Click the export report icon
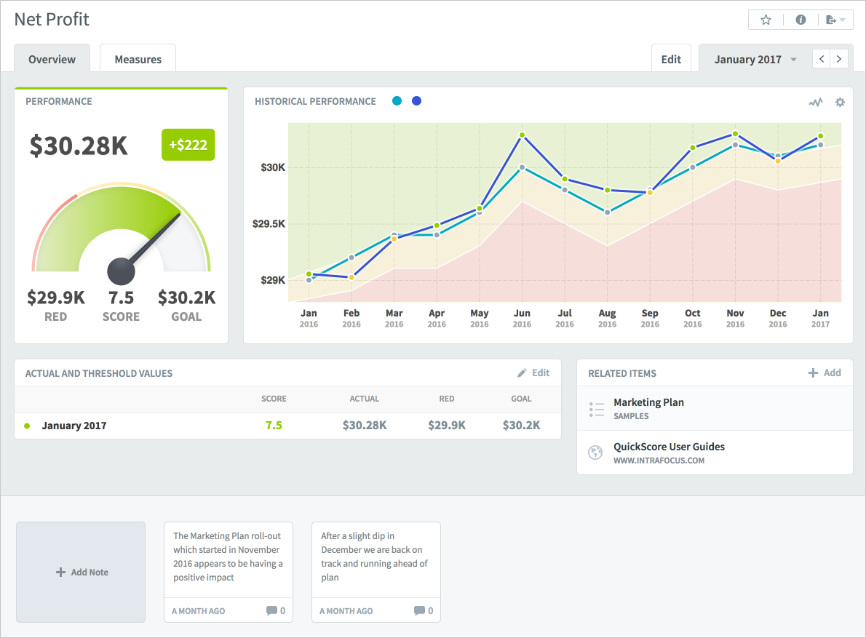Screen dimensions: 866x638 (x=831, y=19)
